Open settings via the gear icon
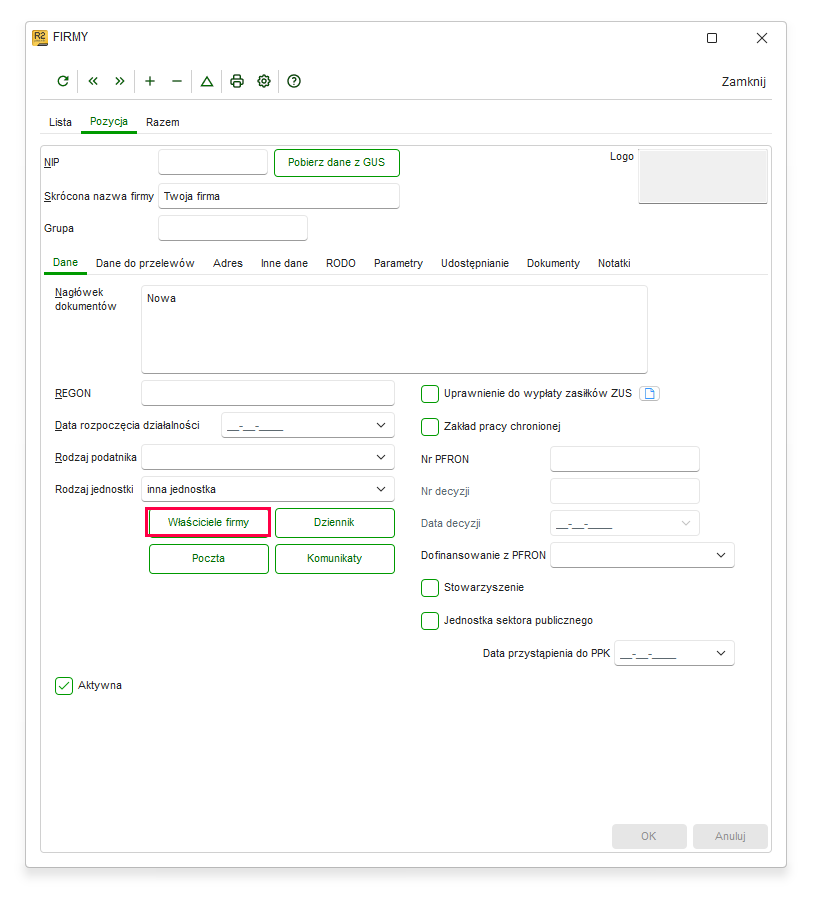The image size is (822, 909). coord(264,81)
